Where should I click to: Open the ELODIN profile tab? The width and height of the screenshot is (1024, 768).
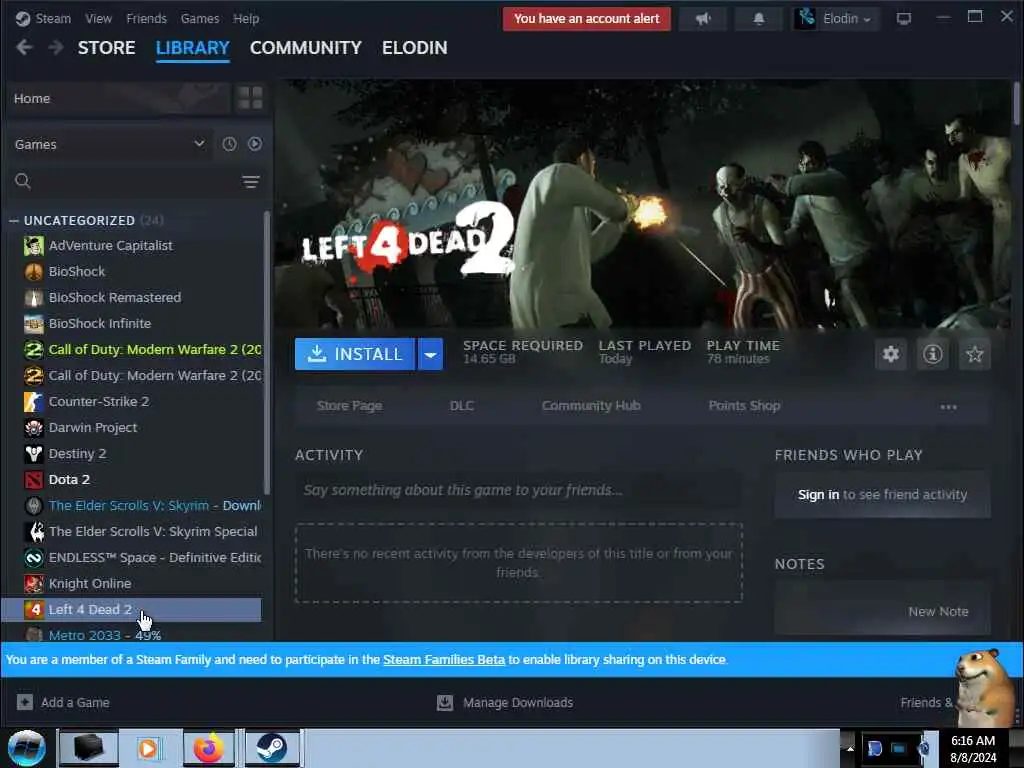pyautogui.click(x=415, y=48)
